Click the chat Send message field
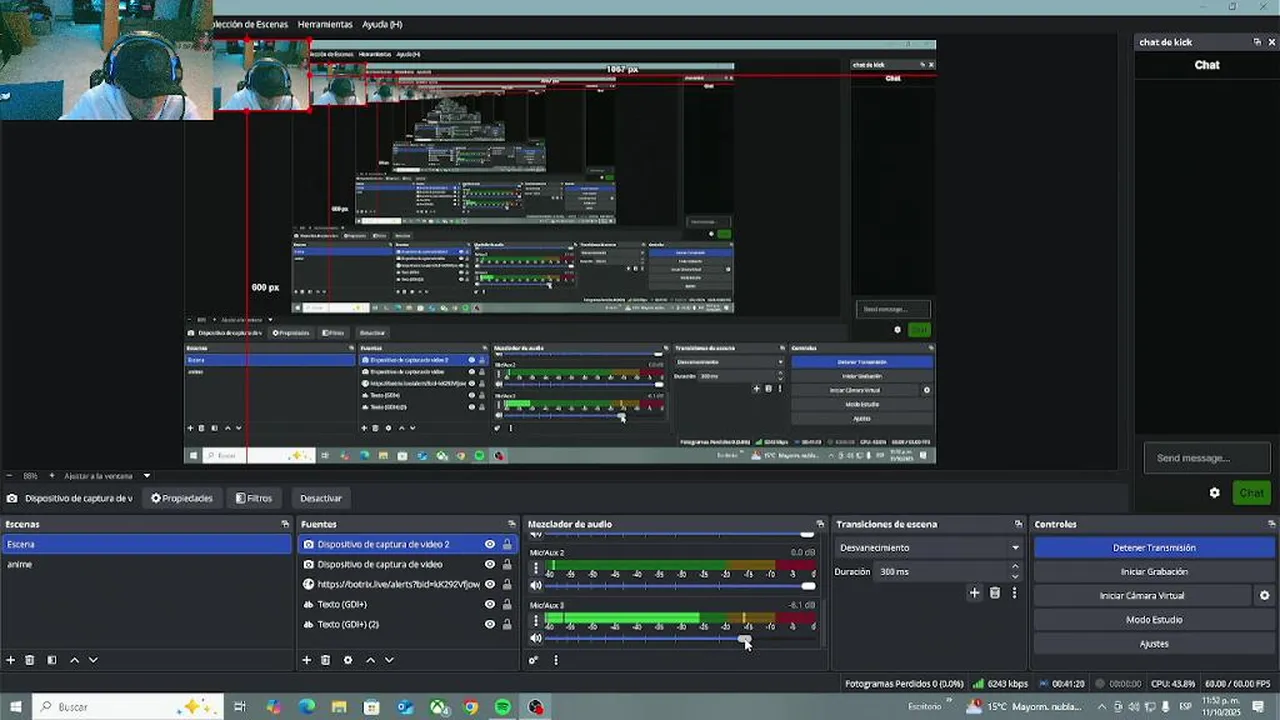The width and height of the screenshot is (1280, 720). 1207,458
